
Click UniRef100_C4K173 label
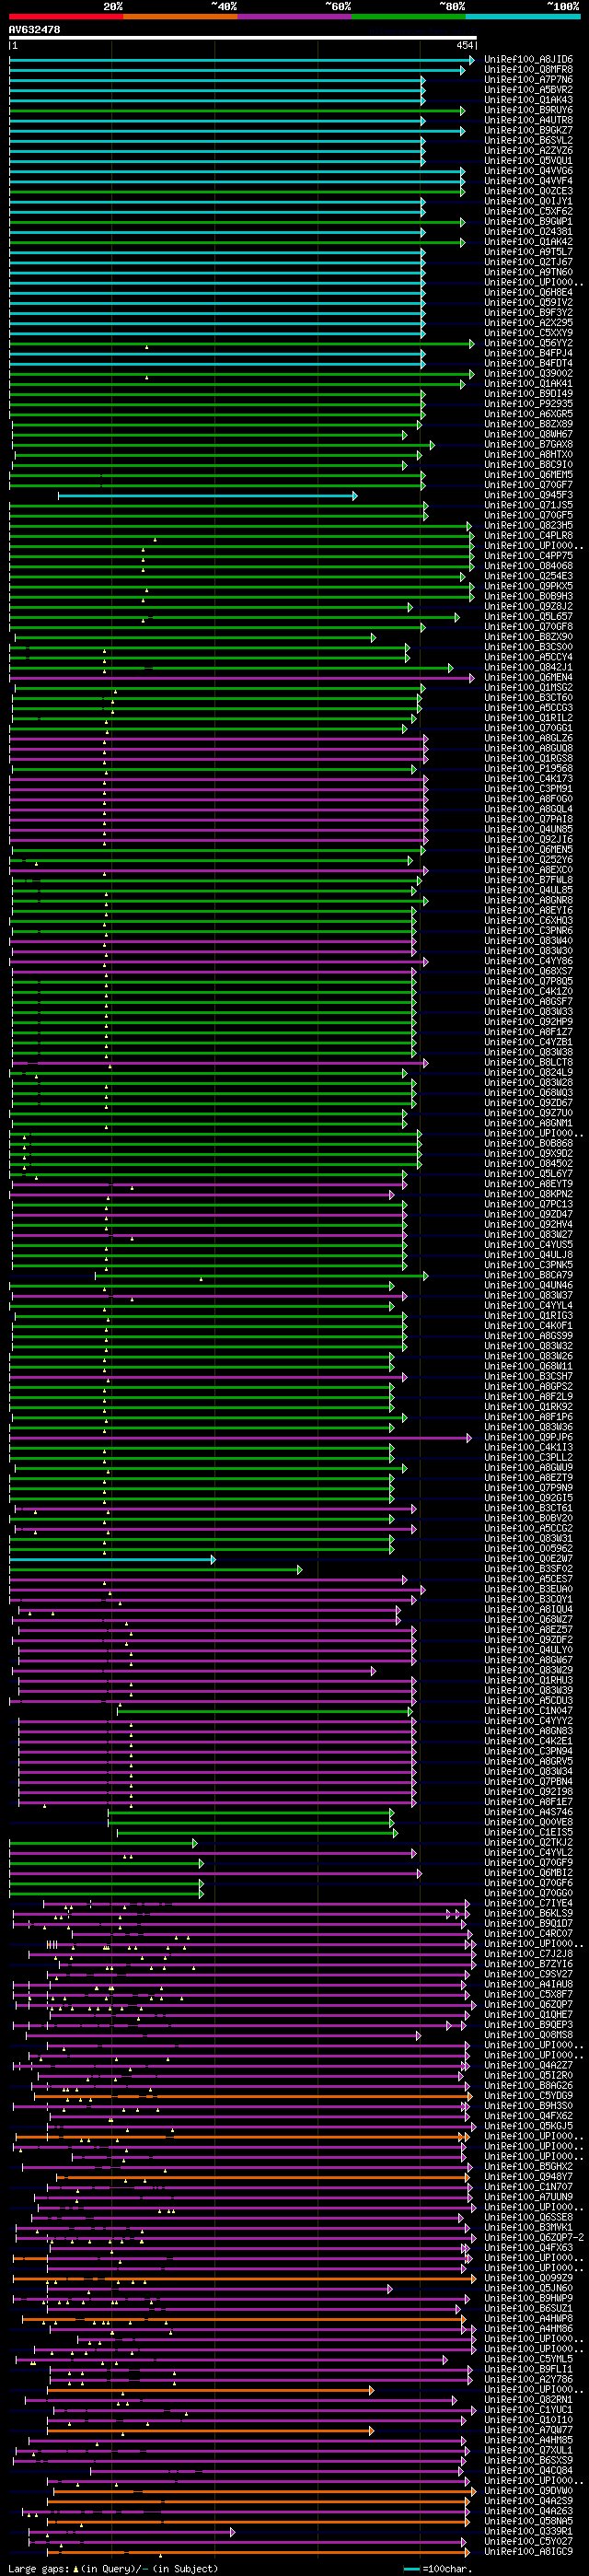(x=529, y=778)
